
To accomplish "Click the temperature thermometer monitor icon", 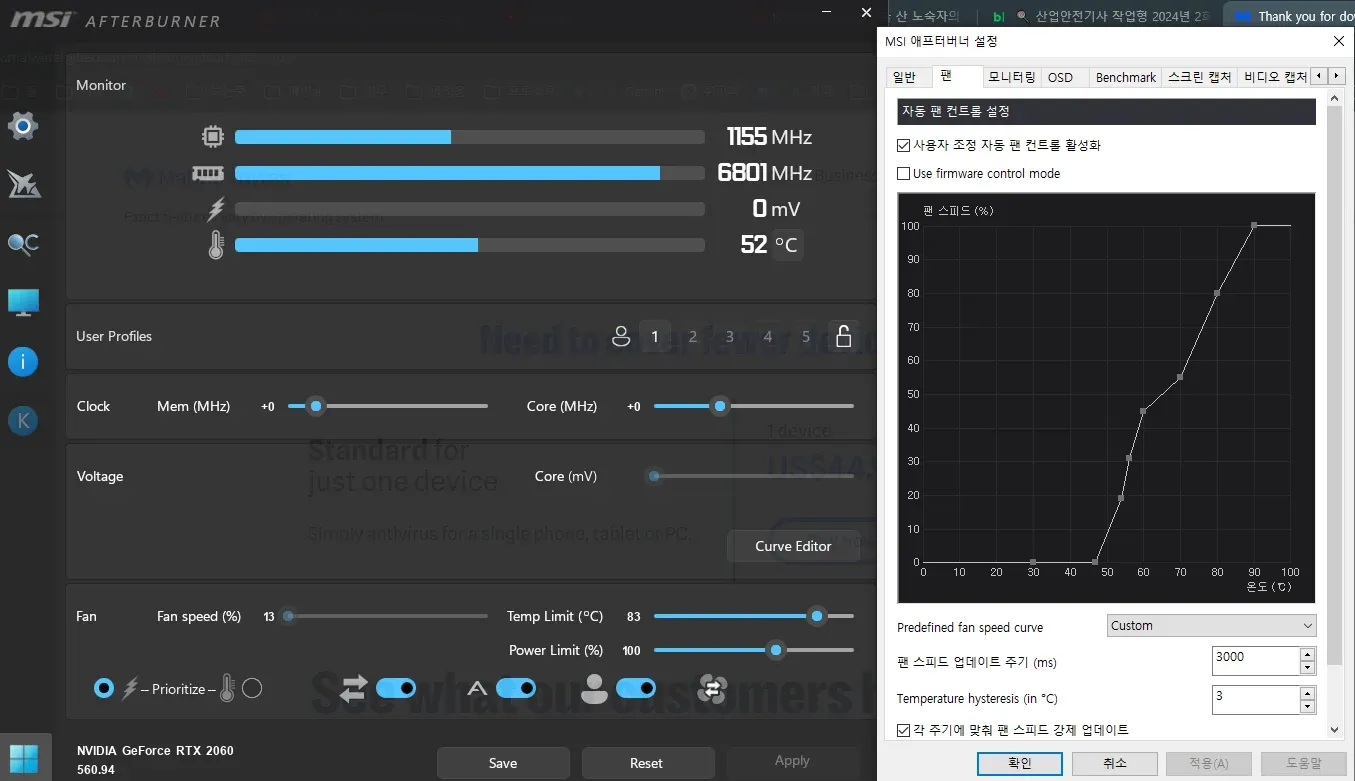I will 216,245.
